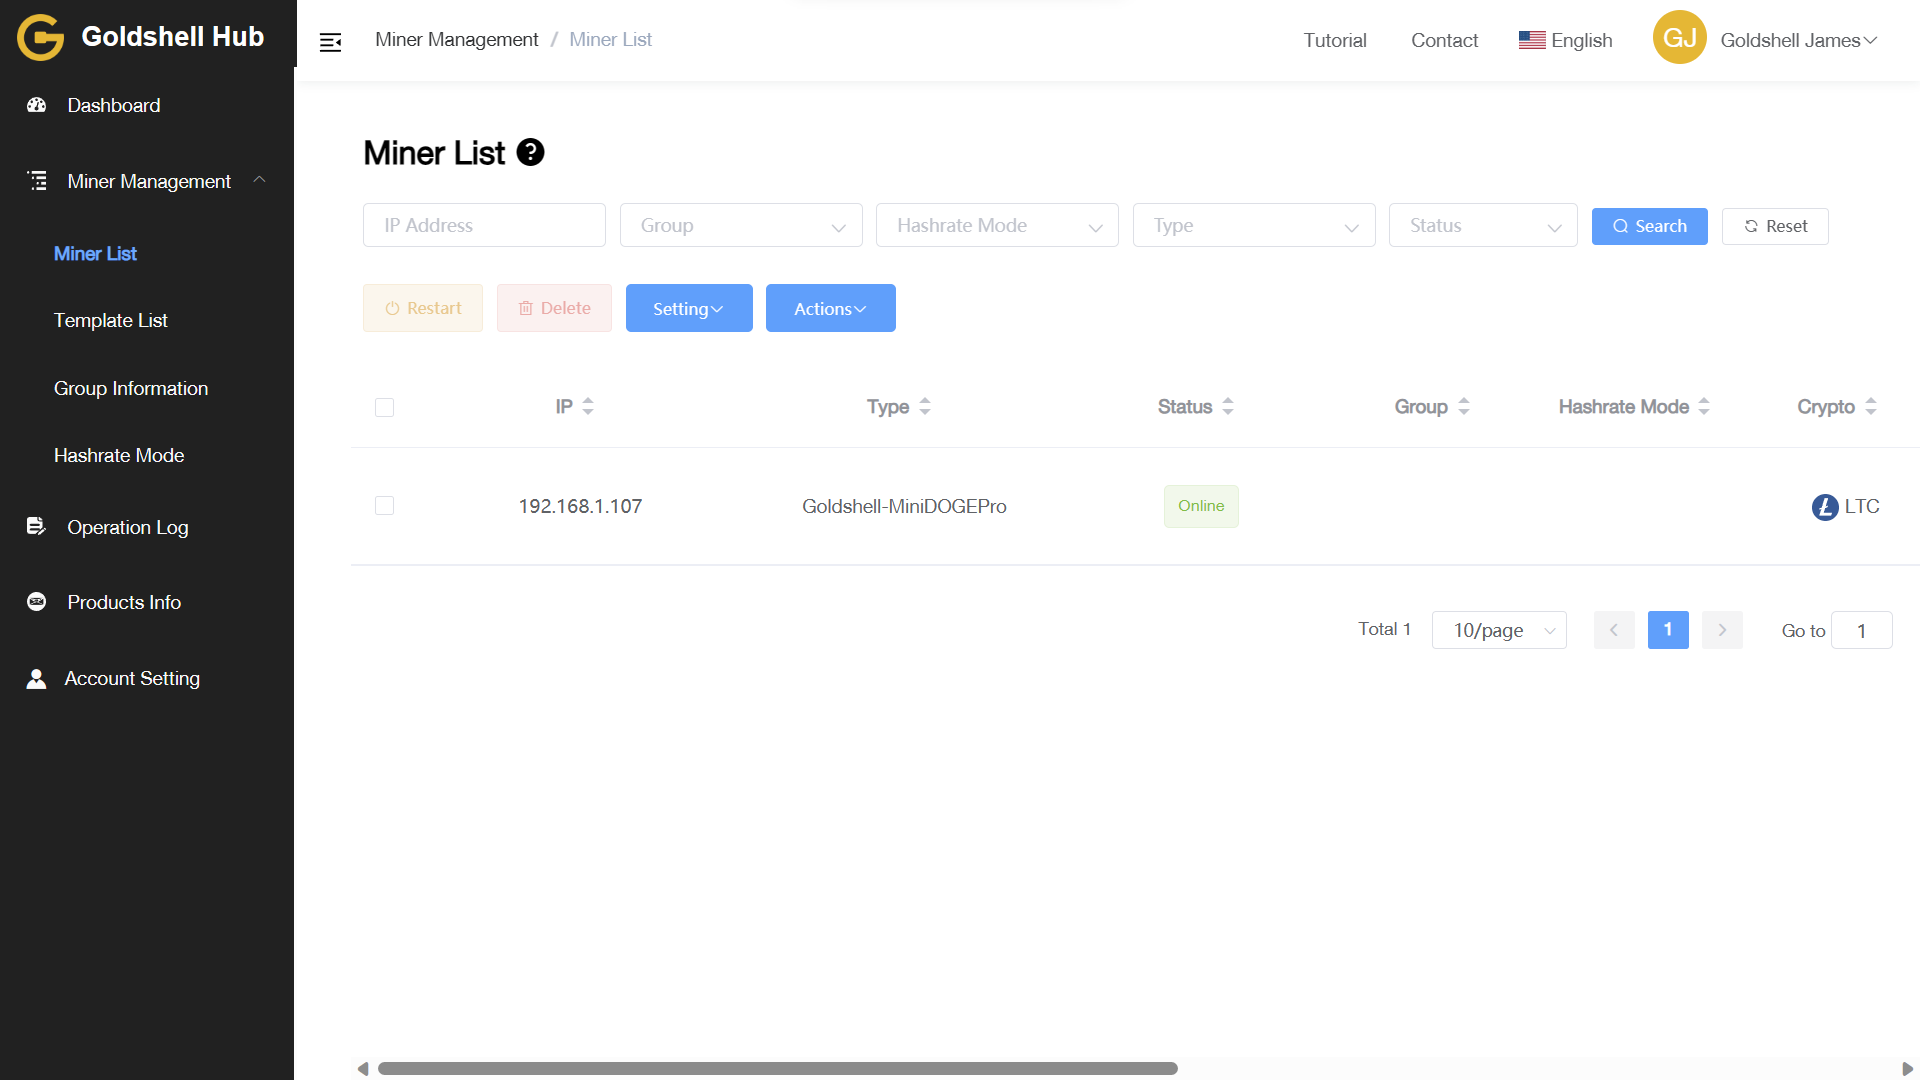Image resolution: width=1920 pixels, height=1080 pixels.
Task: Open the Tutorial link
Action: pyautogui.click(x=1334, y=40)
